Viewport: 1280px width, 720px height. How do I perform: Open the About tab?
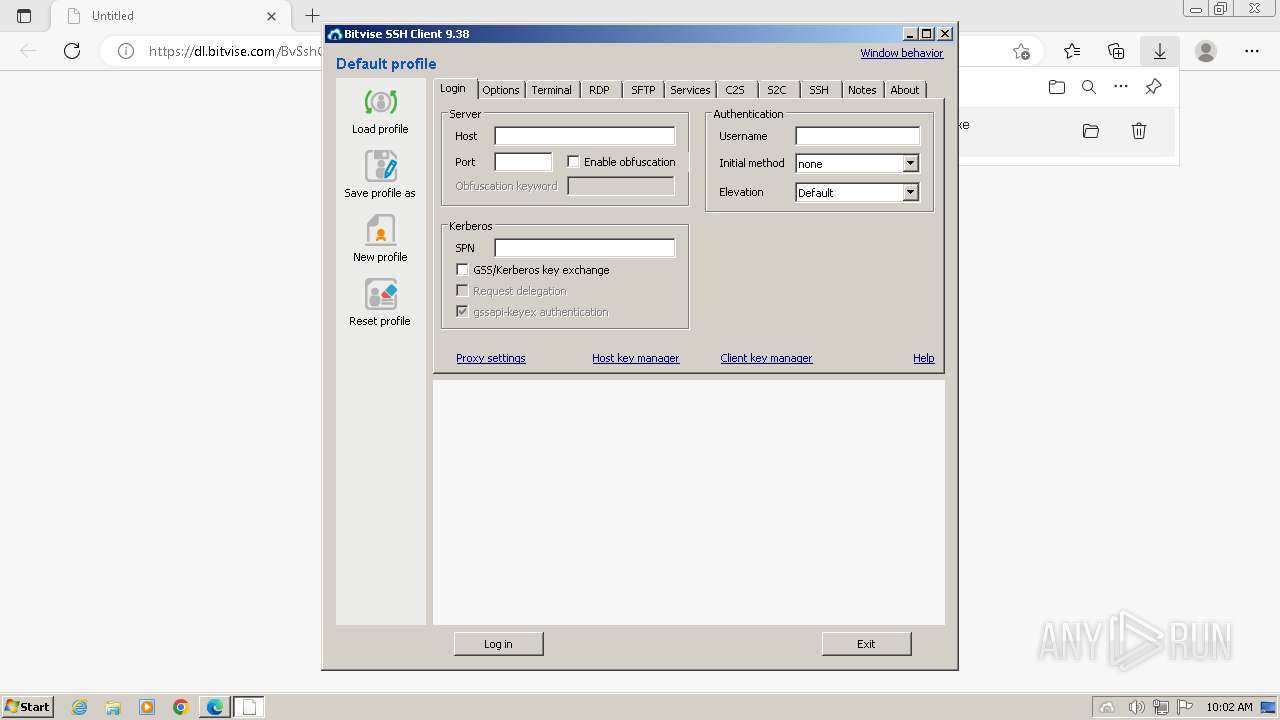[x=905, y=90]
